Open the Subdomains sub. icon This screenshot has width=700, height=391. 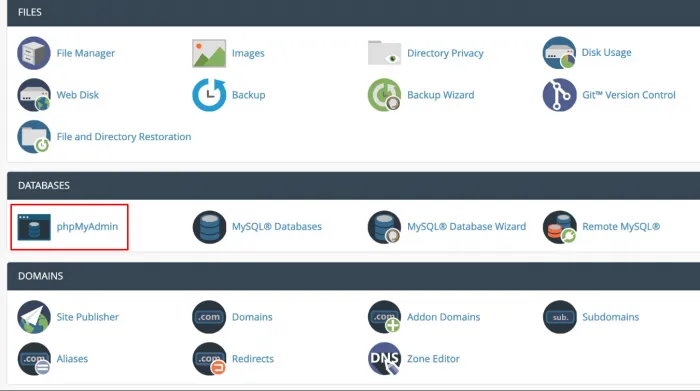click(559, 317)
